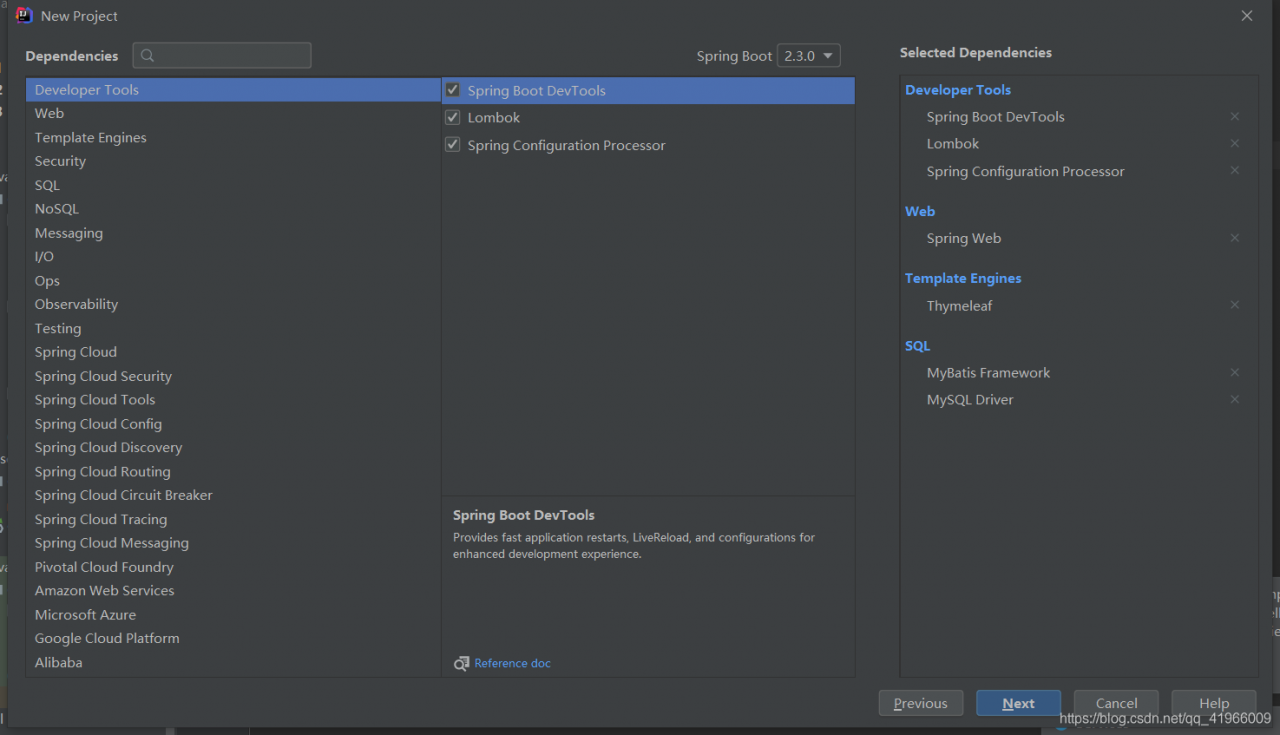The height and width of the screenshot is (735, 1280).
Task: Open Help for the dialog
Action: point(1214,703)
